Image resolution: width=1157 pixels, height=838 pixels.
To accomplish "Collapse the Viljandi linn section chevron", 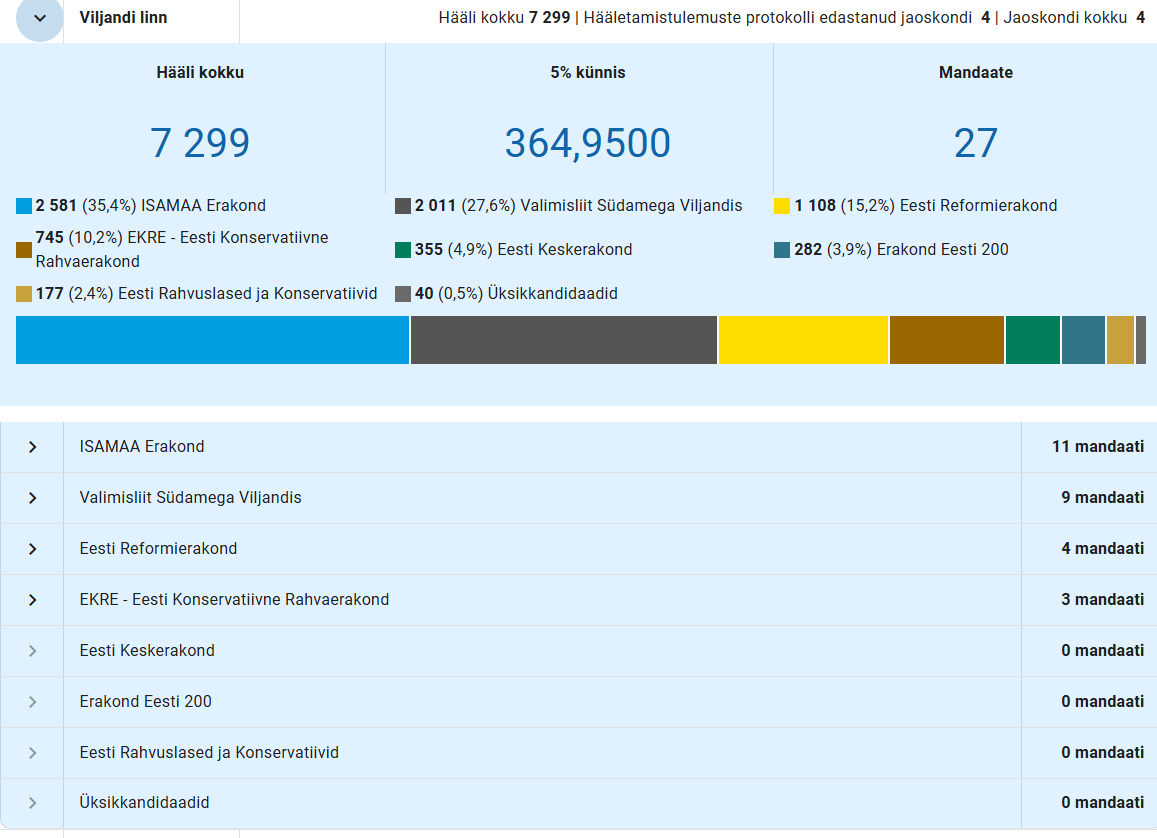I will pos(40,18).
